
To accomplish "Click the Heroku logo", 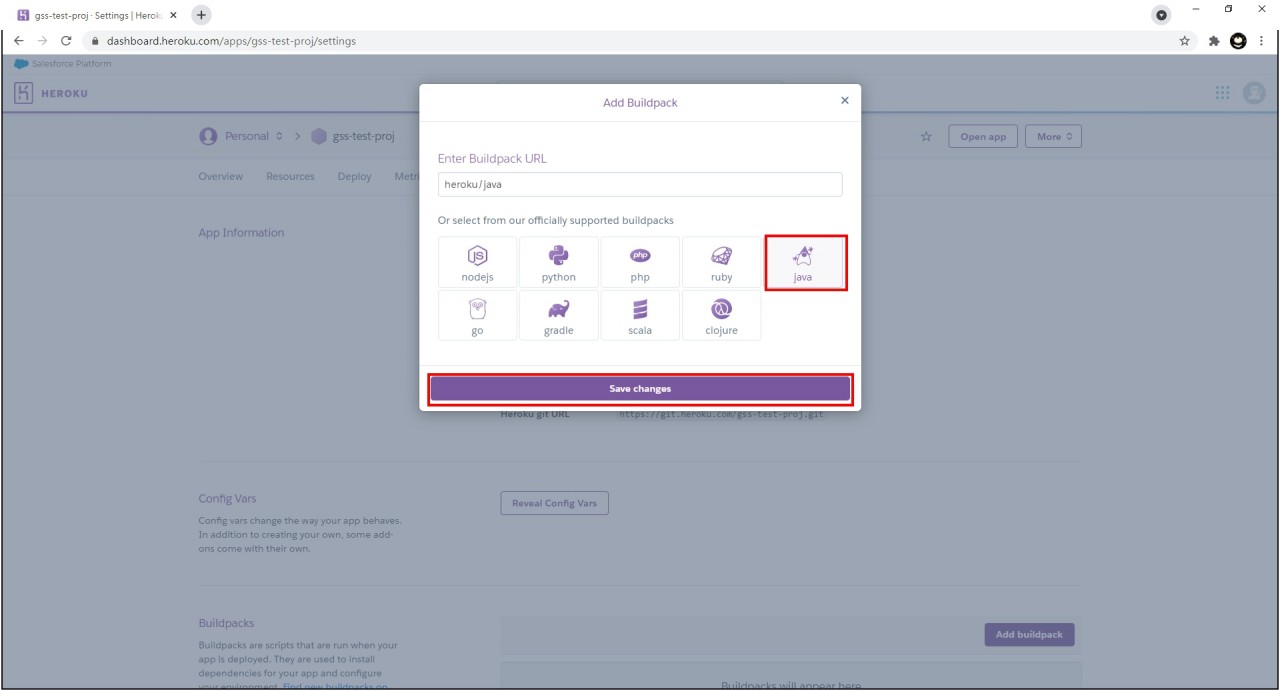I will [x=51, y=93].
